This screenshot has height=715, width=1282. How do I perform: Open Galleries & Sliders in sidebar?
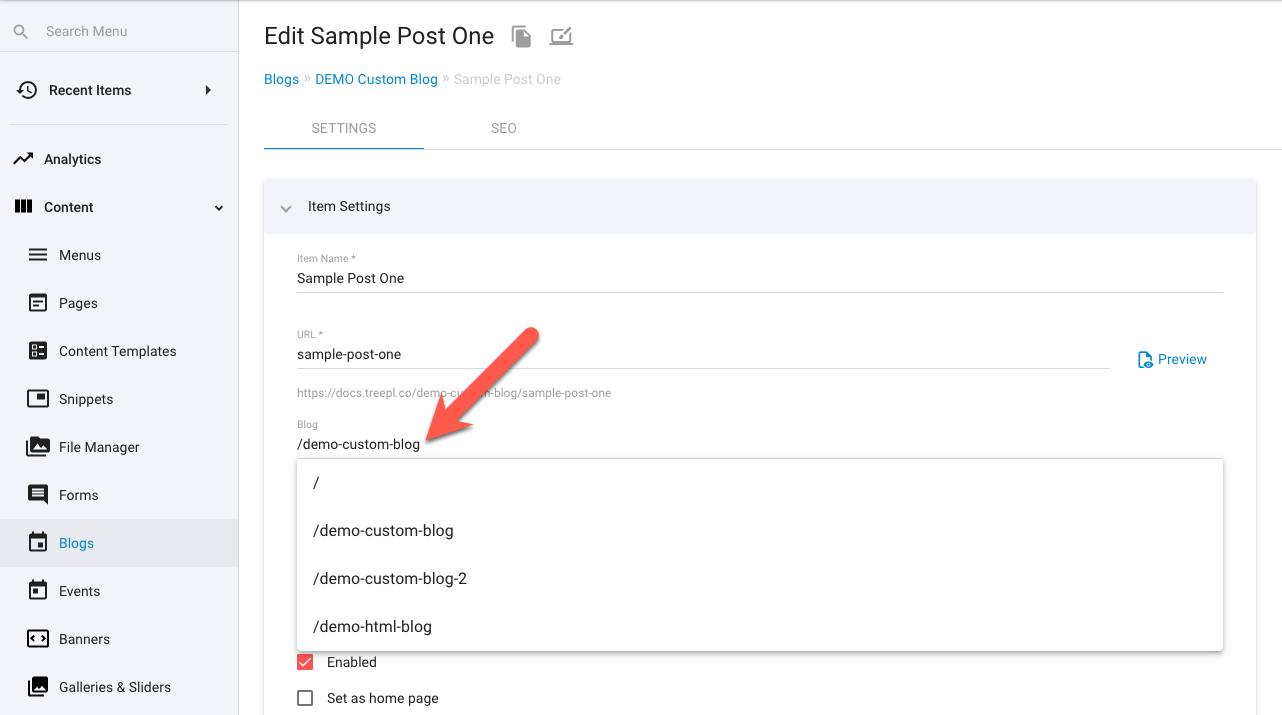tap(115, 687)
